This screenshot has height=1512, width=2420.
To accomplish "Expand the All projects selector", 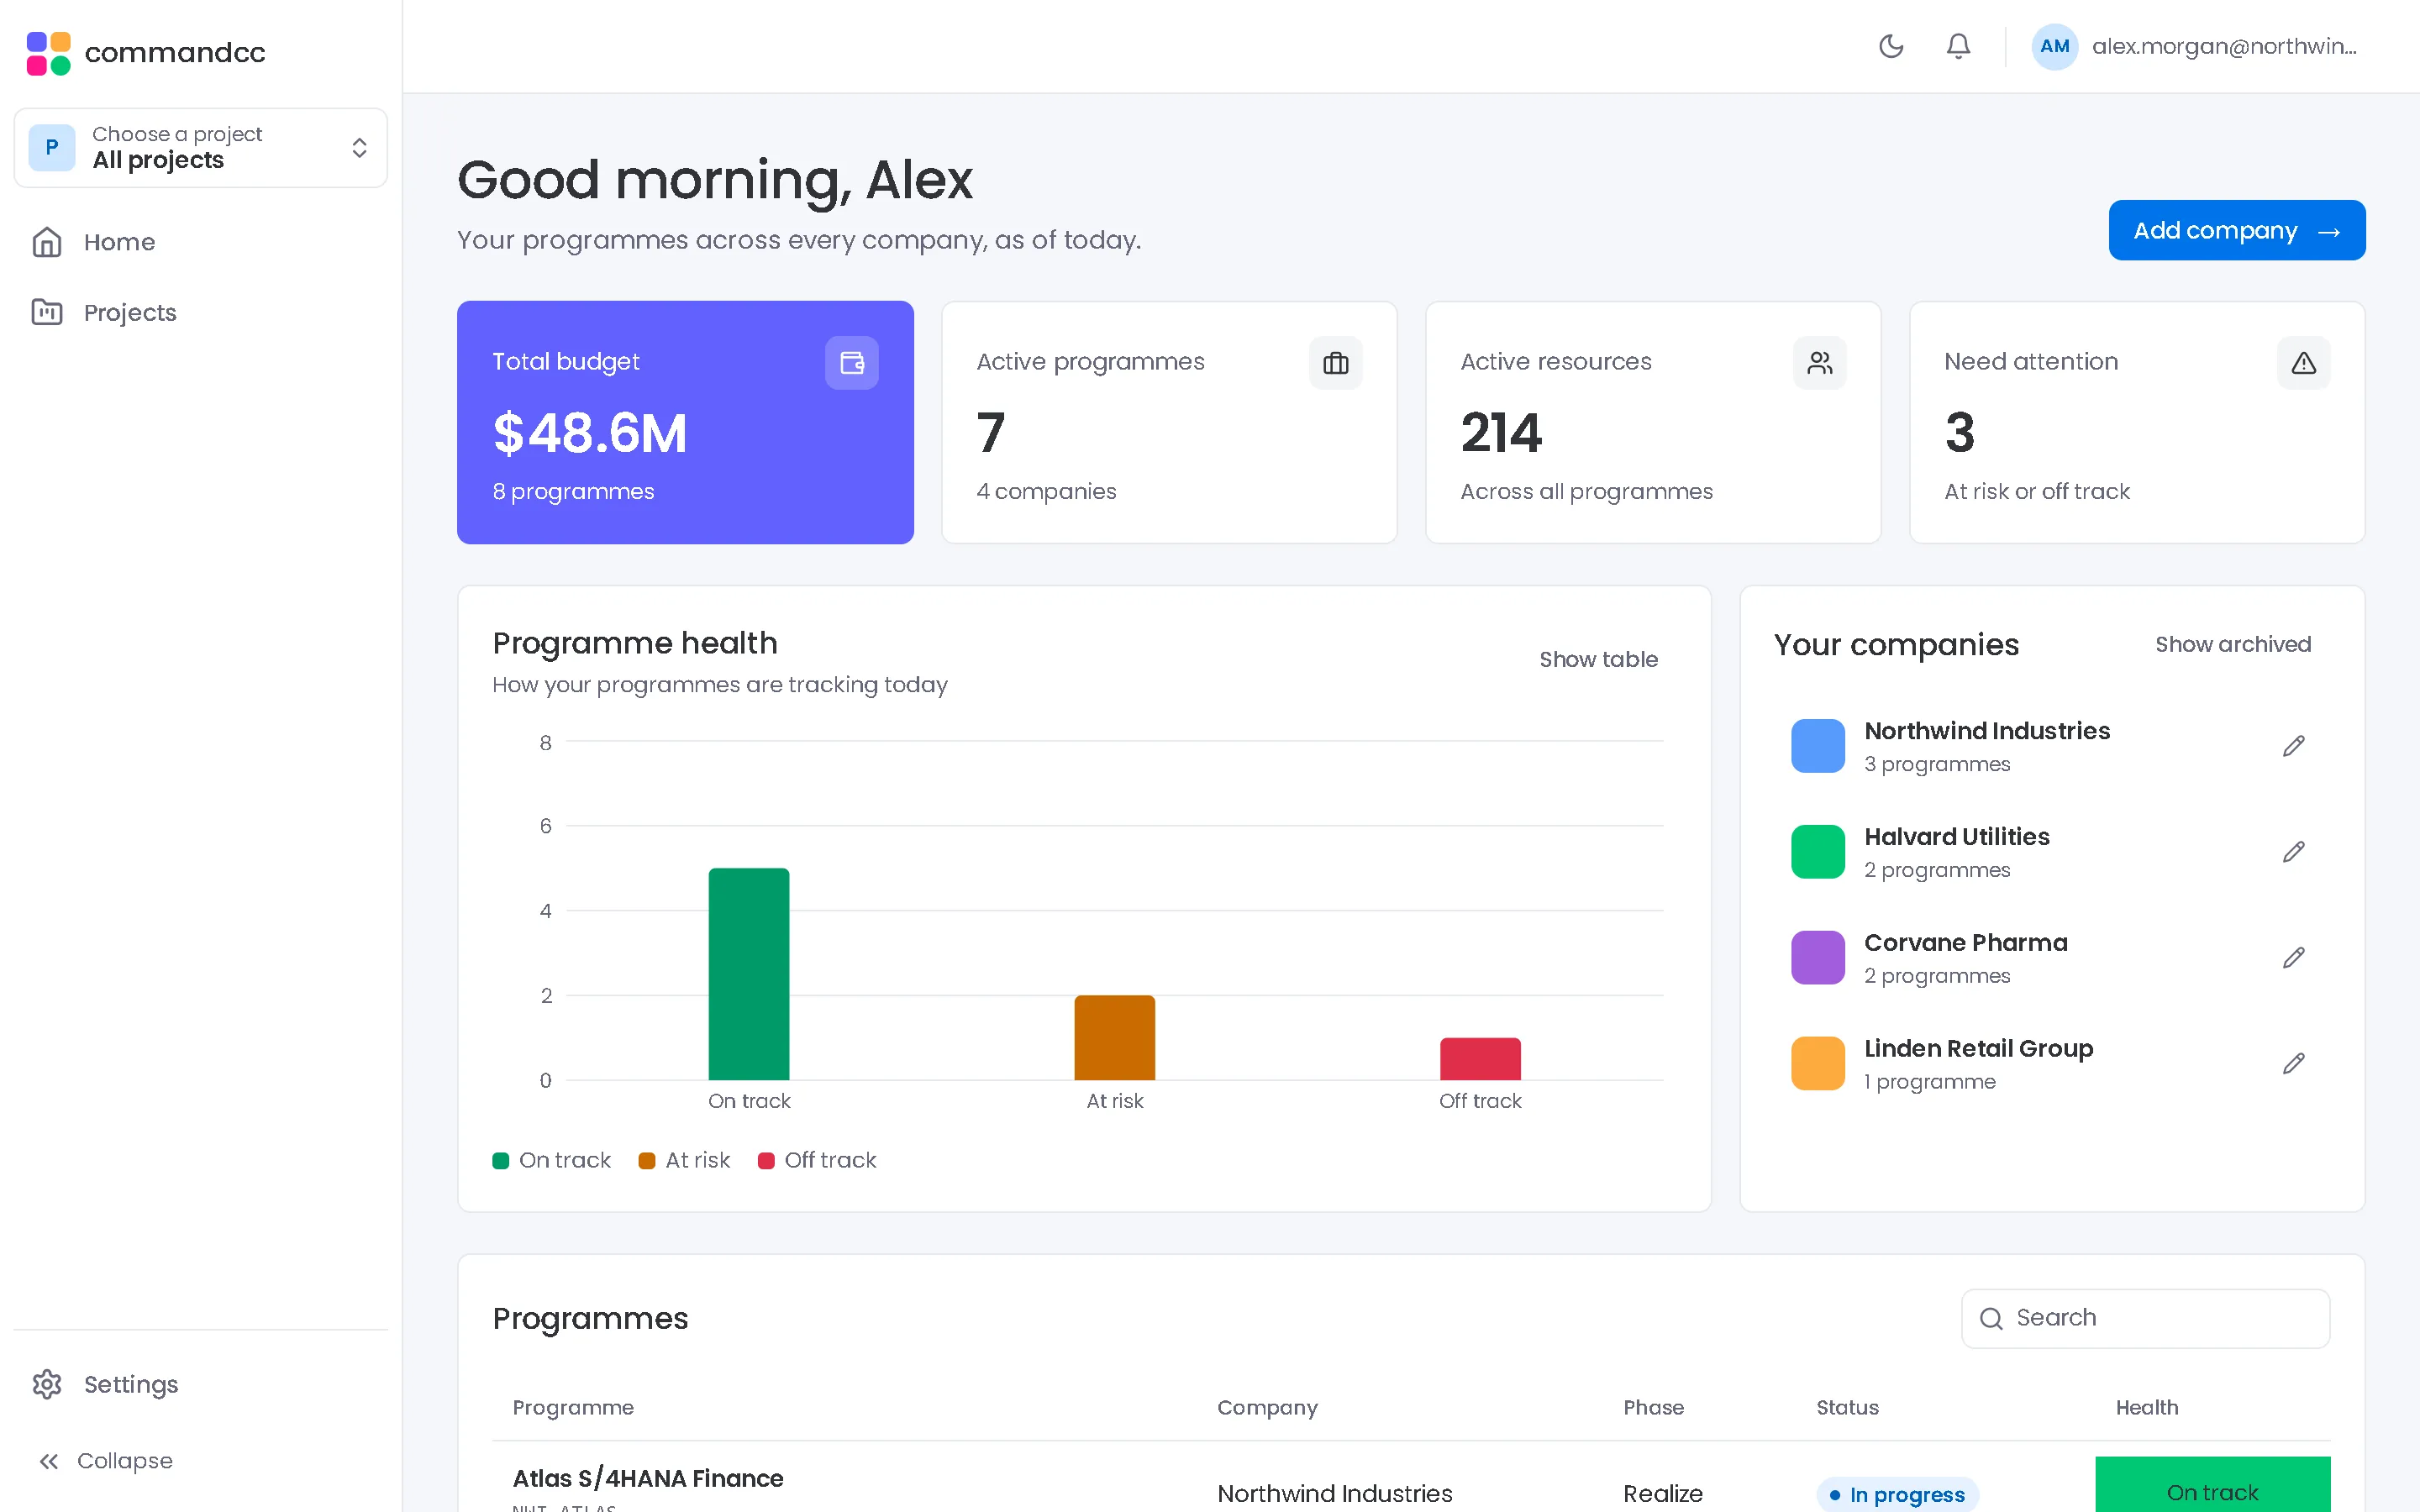I will point(201,147).
